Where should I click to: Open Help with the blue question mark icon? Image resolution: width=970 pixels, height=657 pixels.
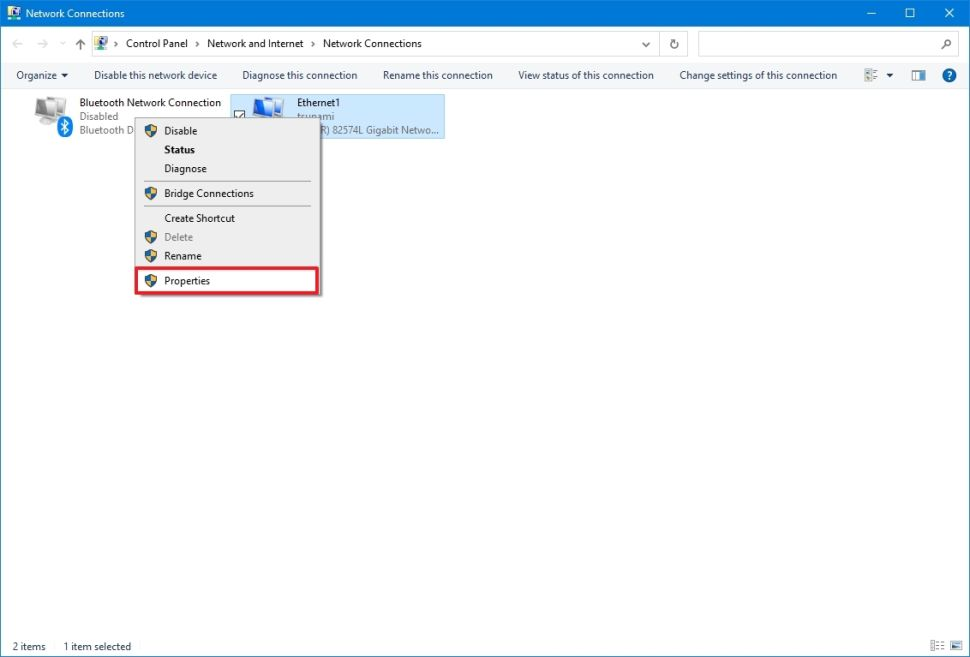point(947,75)
